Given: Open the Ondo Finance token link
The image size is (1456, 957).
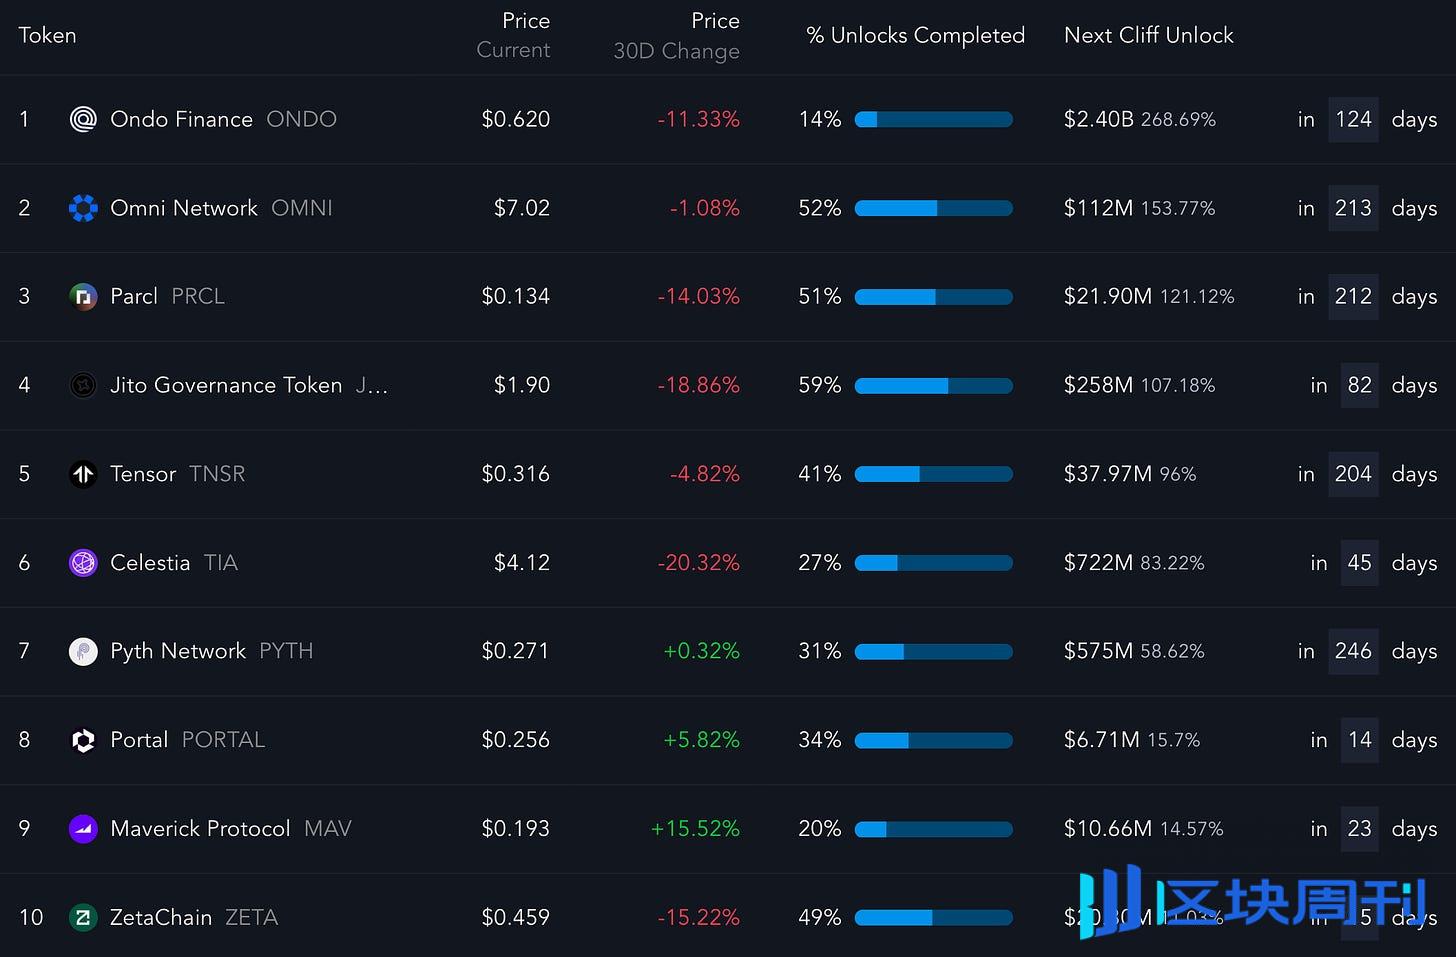Looking at the screenshot, I should click(x=223, y=119).
